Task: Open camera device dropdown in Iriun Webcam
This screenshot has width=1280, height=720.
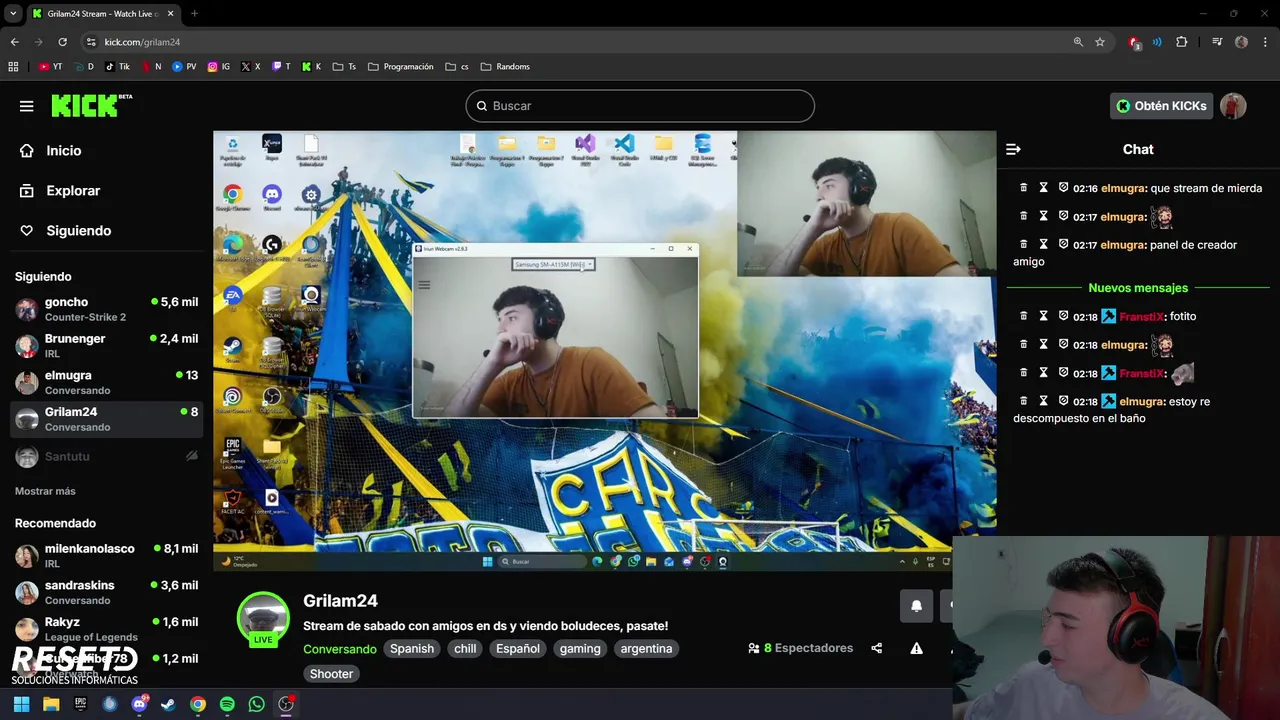Action: coord(553,264)
